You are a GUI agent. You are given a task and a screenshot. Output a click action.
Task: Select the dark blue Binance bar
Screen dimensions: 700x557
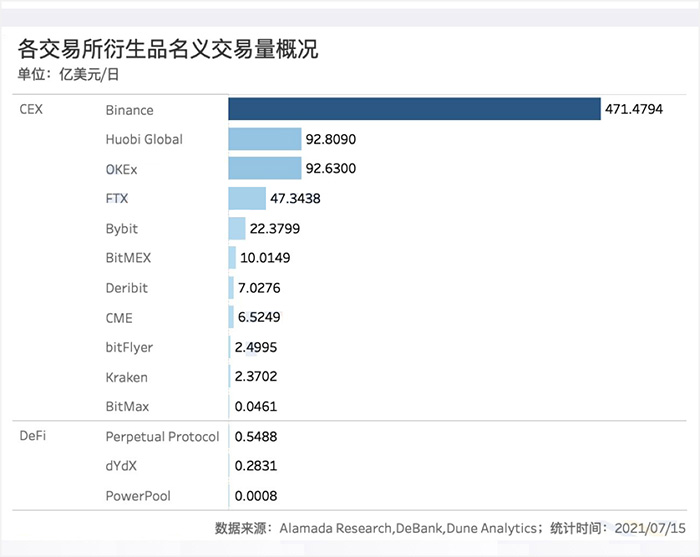[414, 109]
